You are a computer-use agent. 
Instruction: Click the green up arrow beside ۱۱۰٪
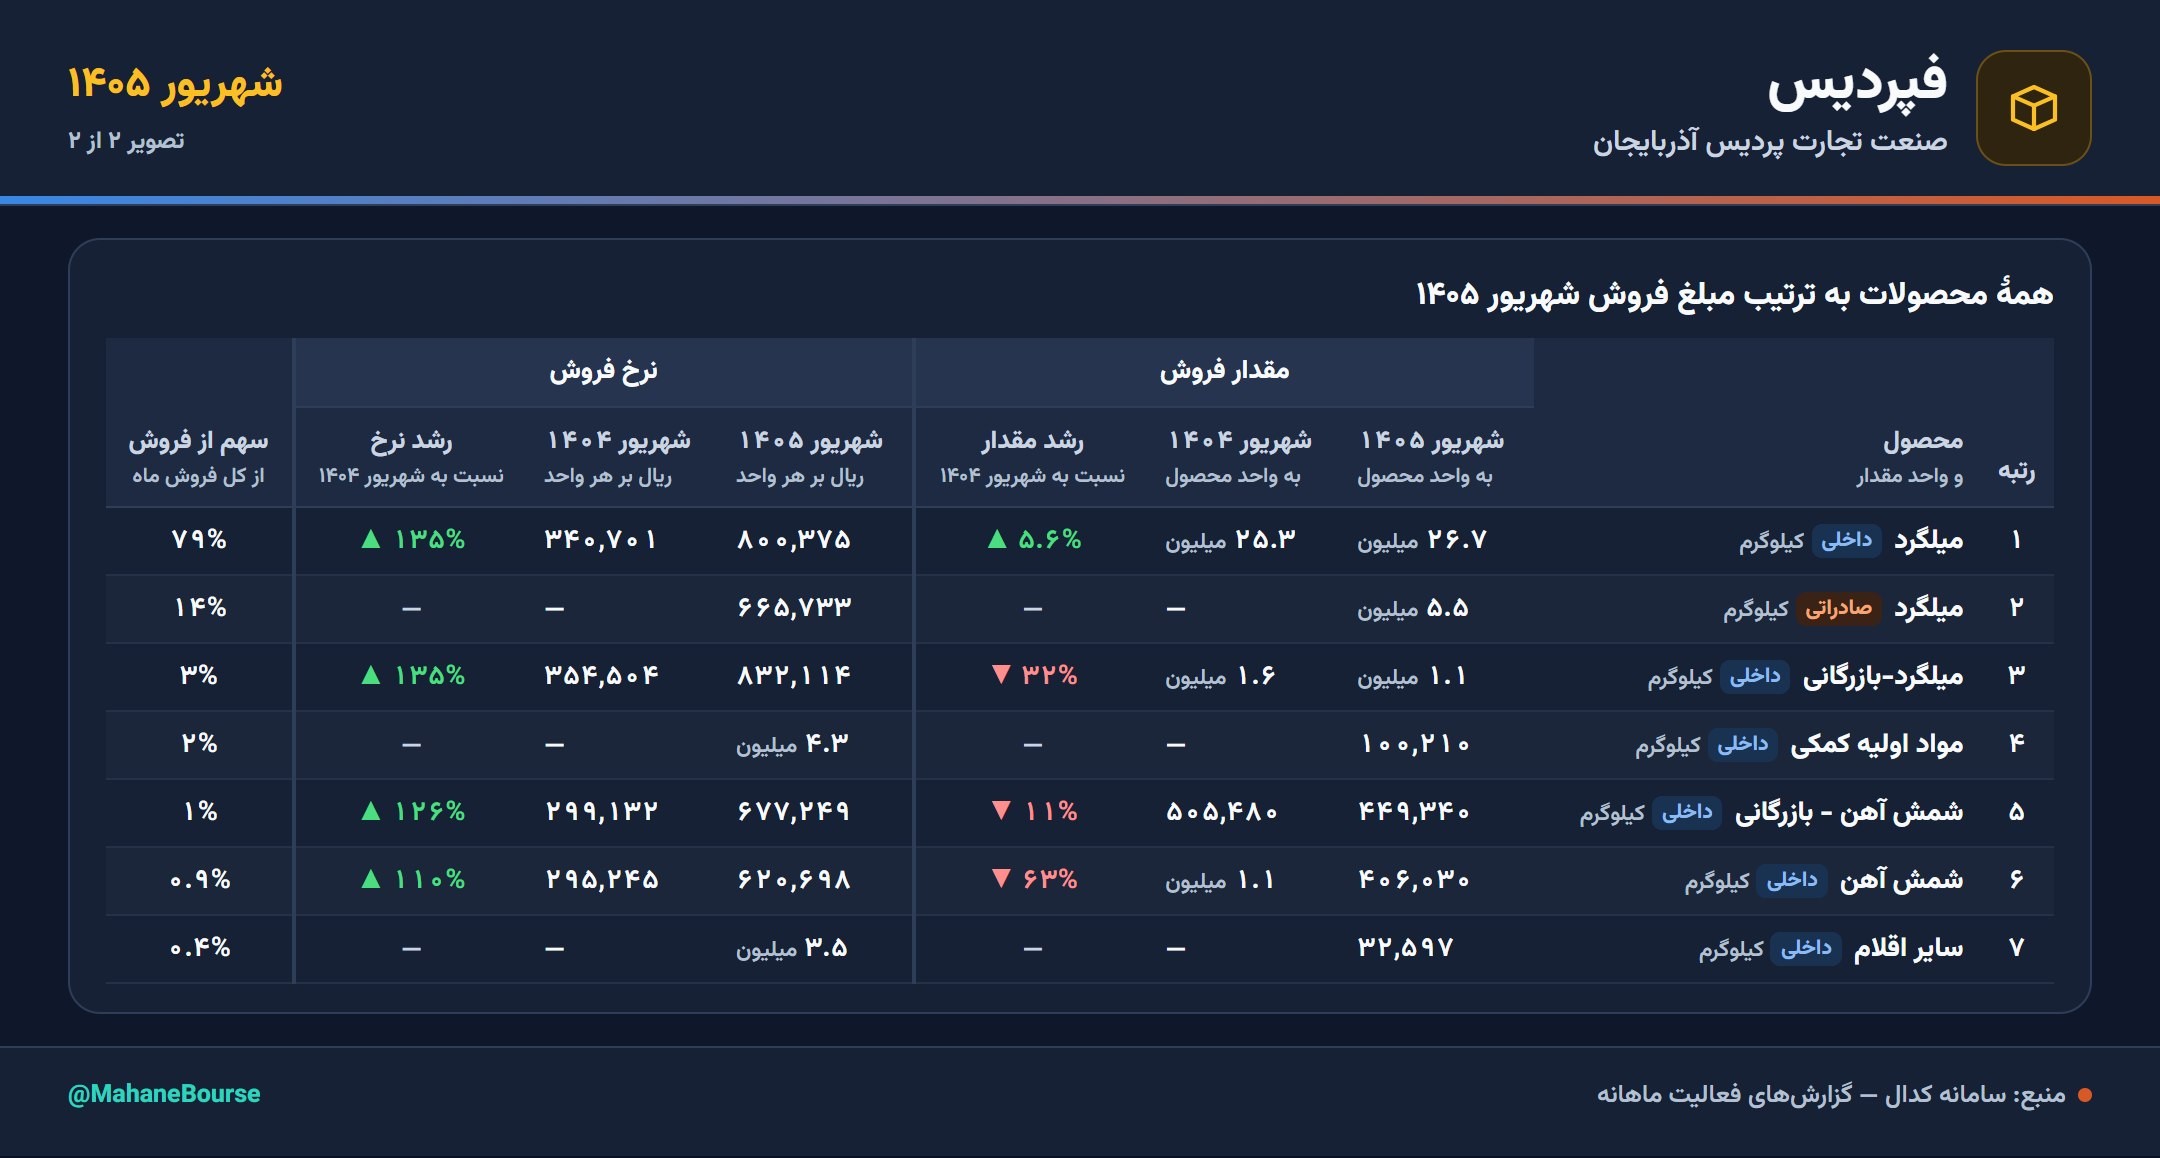point(371,878)
